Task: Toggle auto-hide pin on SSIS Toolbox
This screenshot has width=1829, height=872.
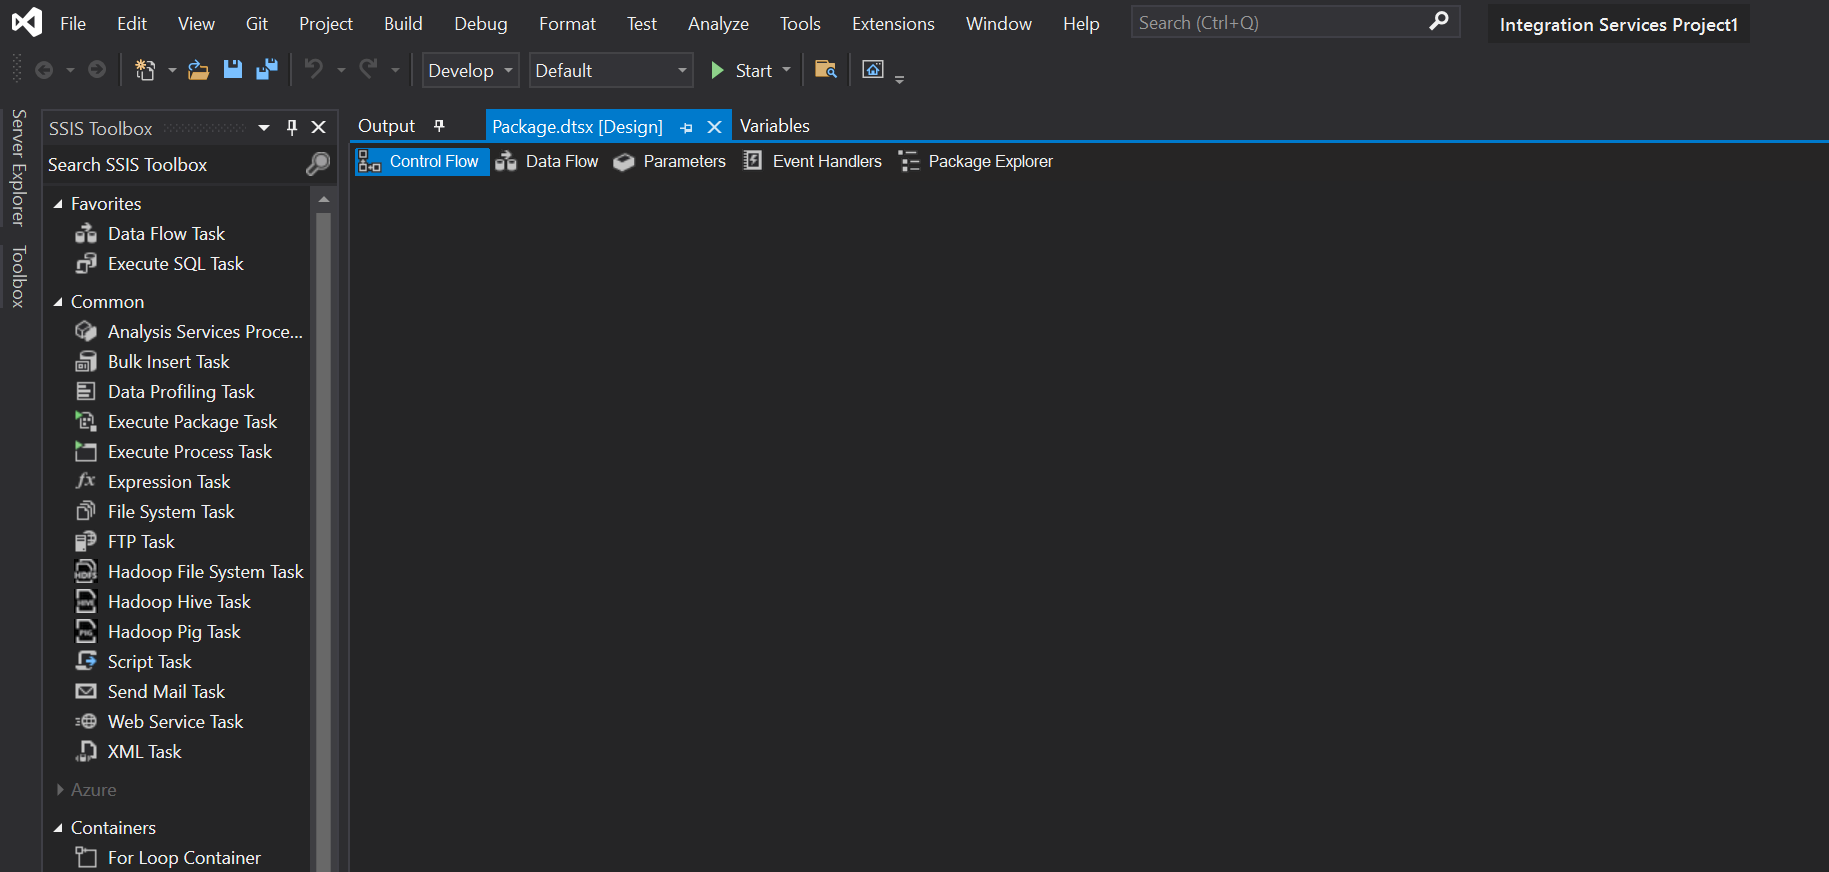Action: tap(292, 128)
